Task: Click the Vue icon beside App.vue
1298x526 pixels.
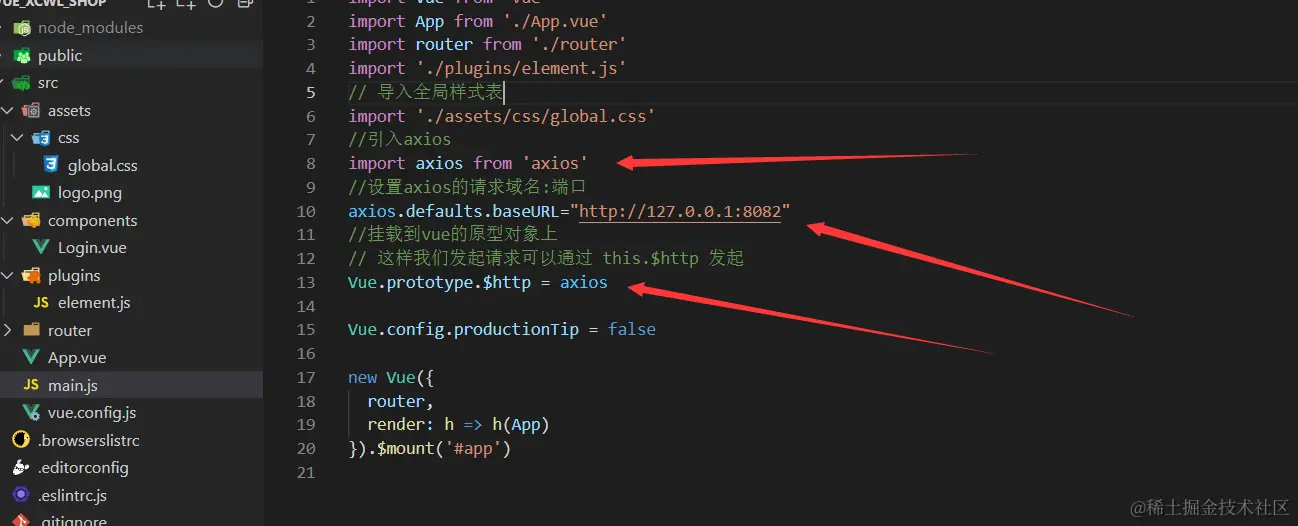Action: click(31, 357)
